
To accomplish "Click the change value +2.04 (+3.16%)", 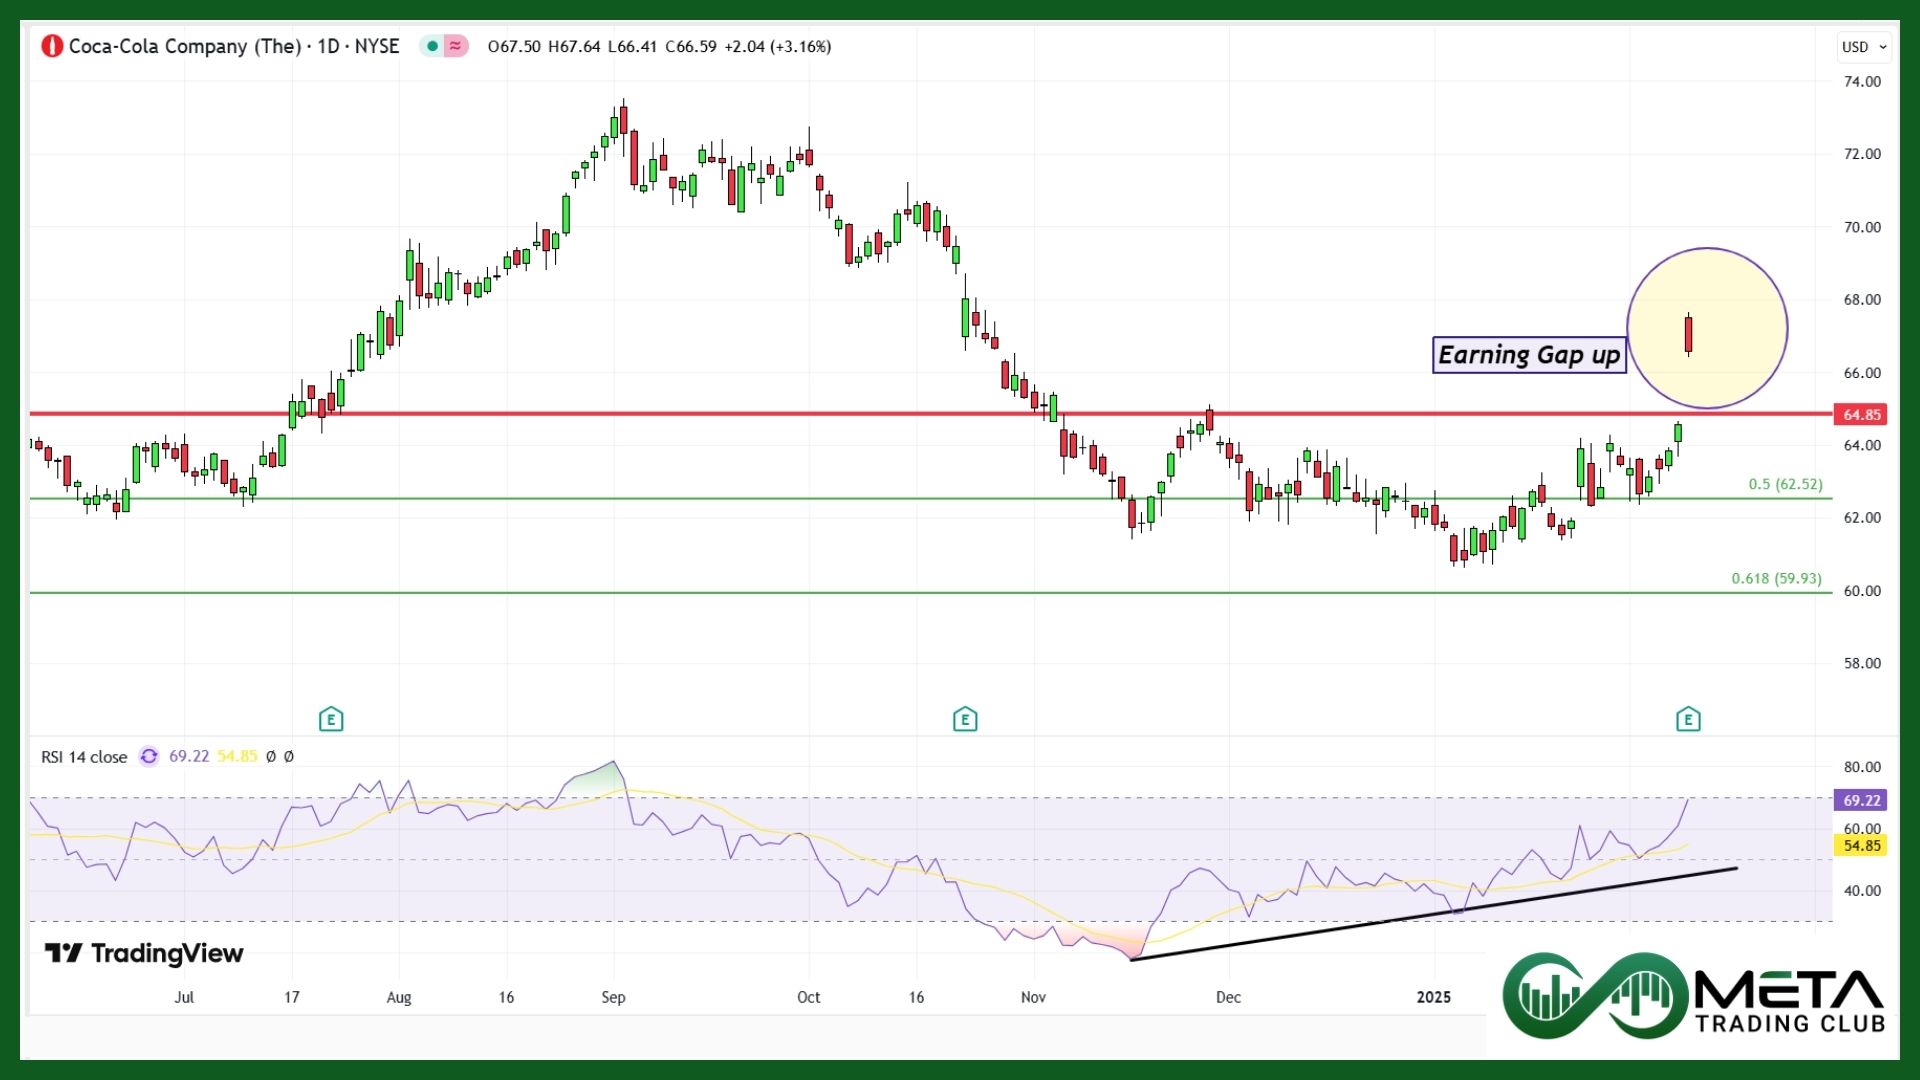I will 778,46.
